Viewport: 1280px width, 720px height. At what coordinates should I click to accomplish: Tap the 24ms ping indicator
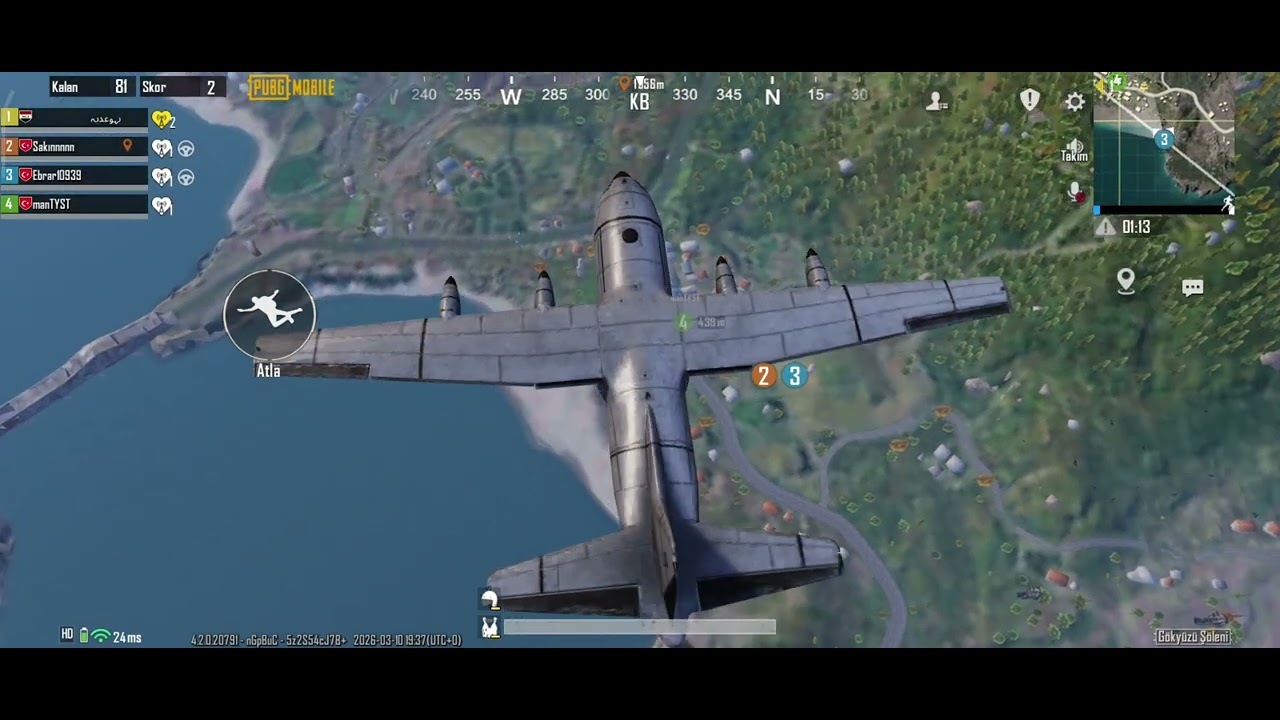tap(127, 637)
